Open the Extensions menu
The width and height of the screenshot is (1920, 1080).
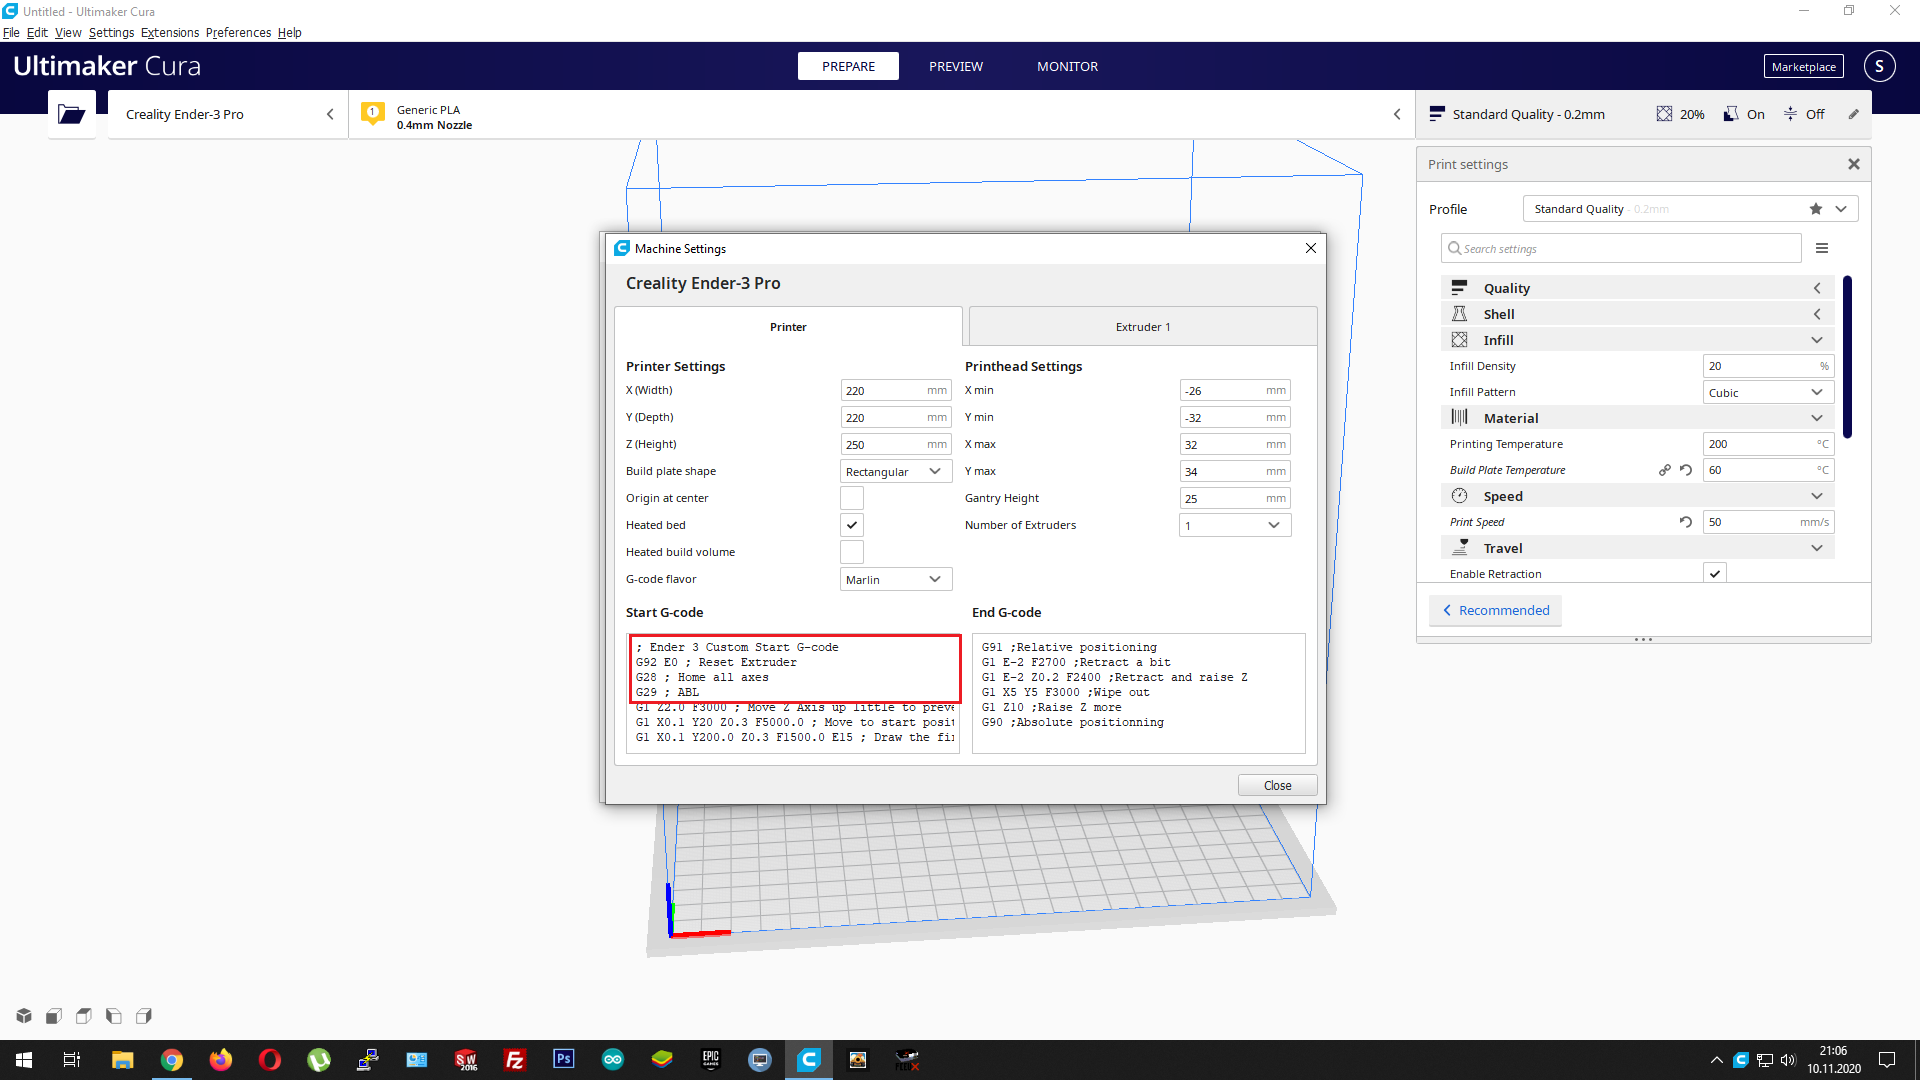170,32
